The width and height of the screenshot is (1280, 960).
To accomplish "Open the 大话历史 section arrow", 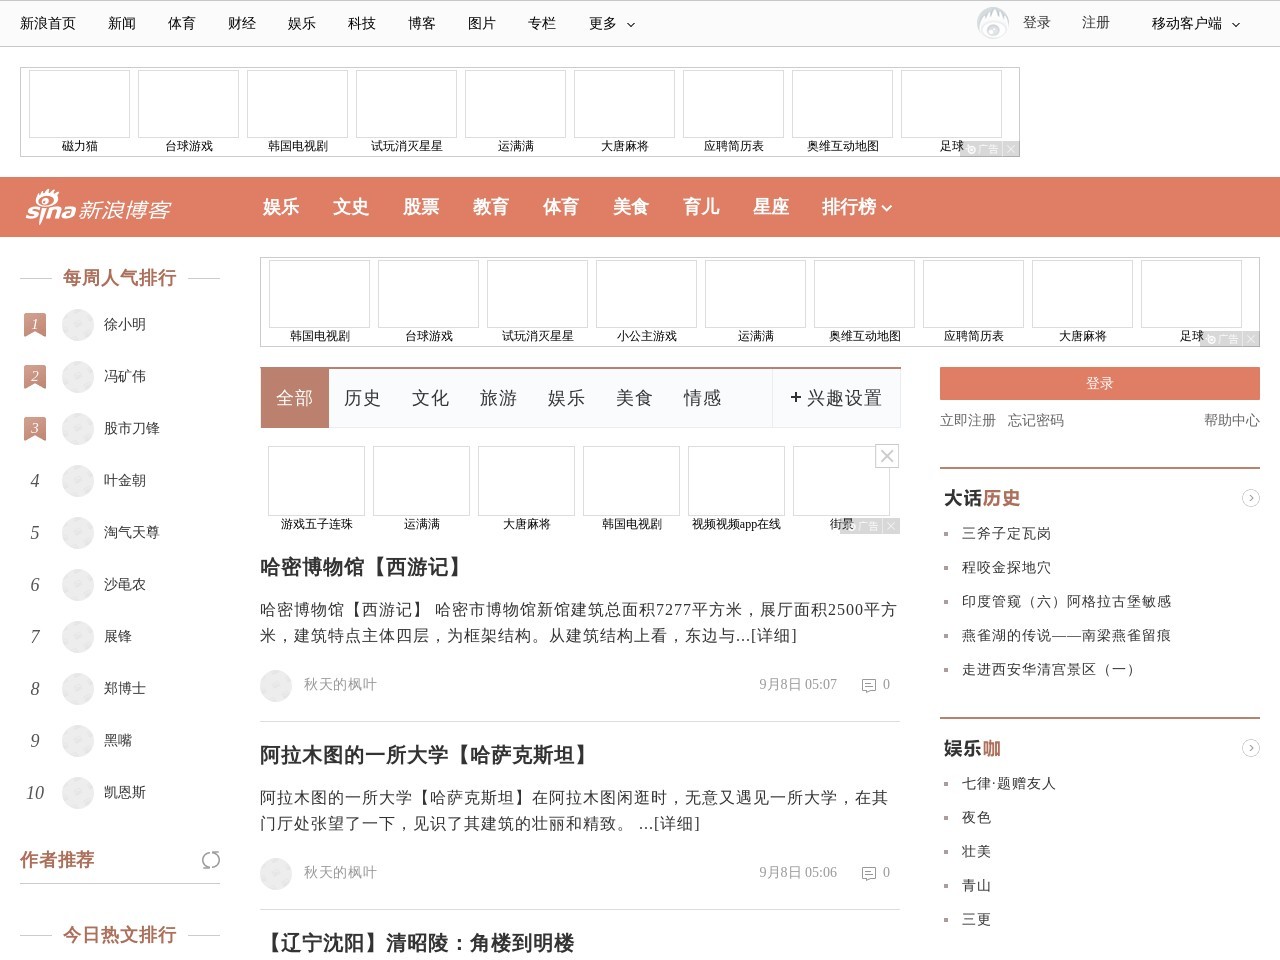I will [1251, 498].
